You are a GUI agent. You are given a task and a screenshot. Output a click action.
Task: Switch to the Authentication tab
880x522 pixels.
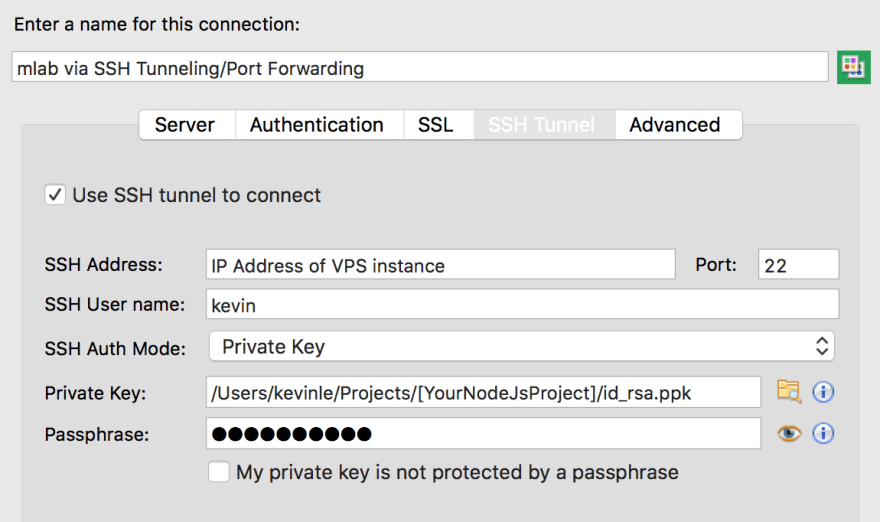coord(317,125)
